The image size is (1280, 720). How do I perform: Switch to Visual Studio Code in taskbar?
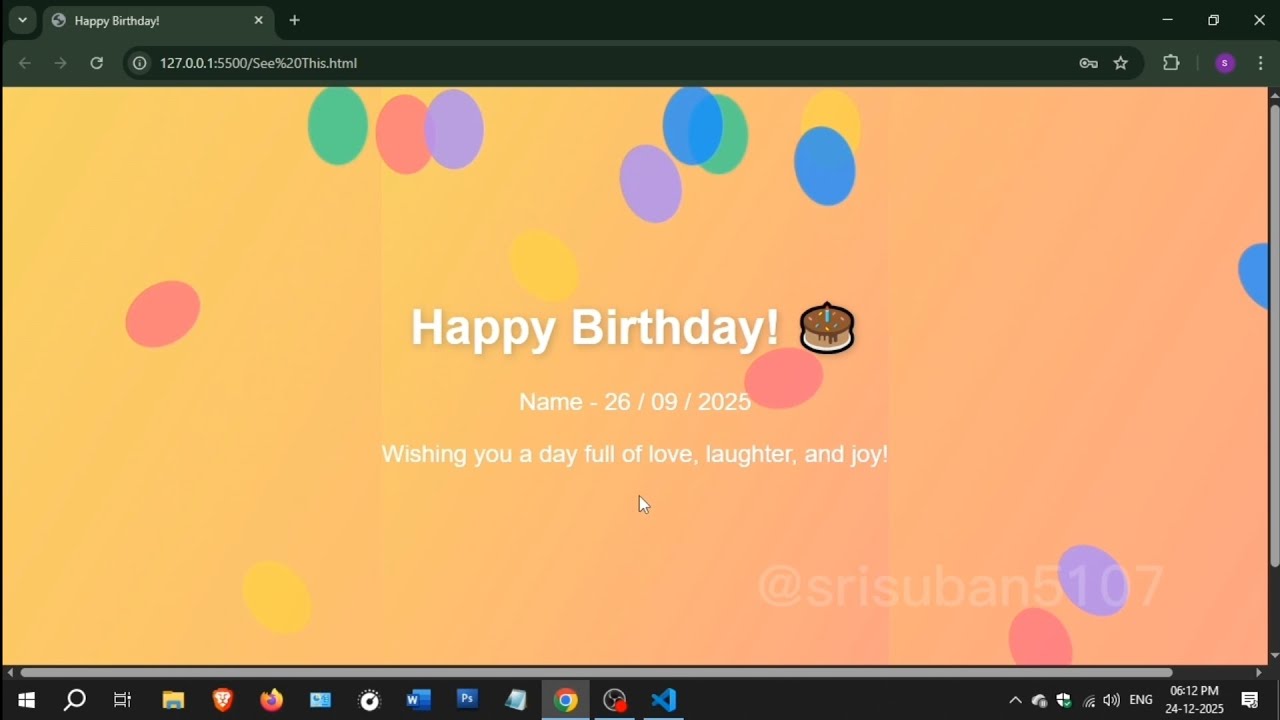pos(664,700)
